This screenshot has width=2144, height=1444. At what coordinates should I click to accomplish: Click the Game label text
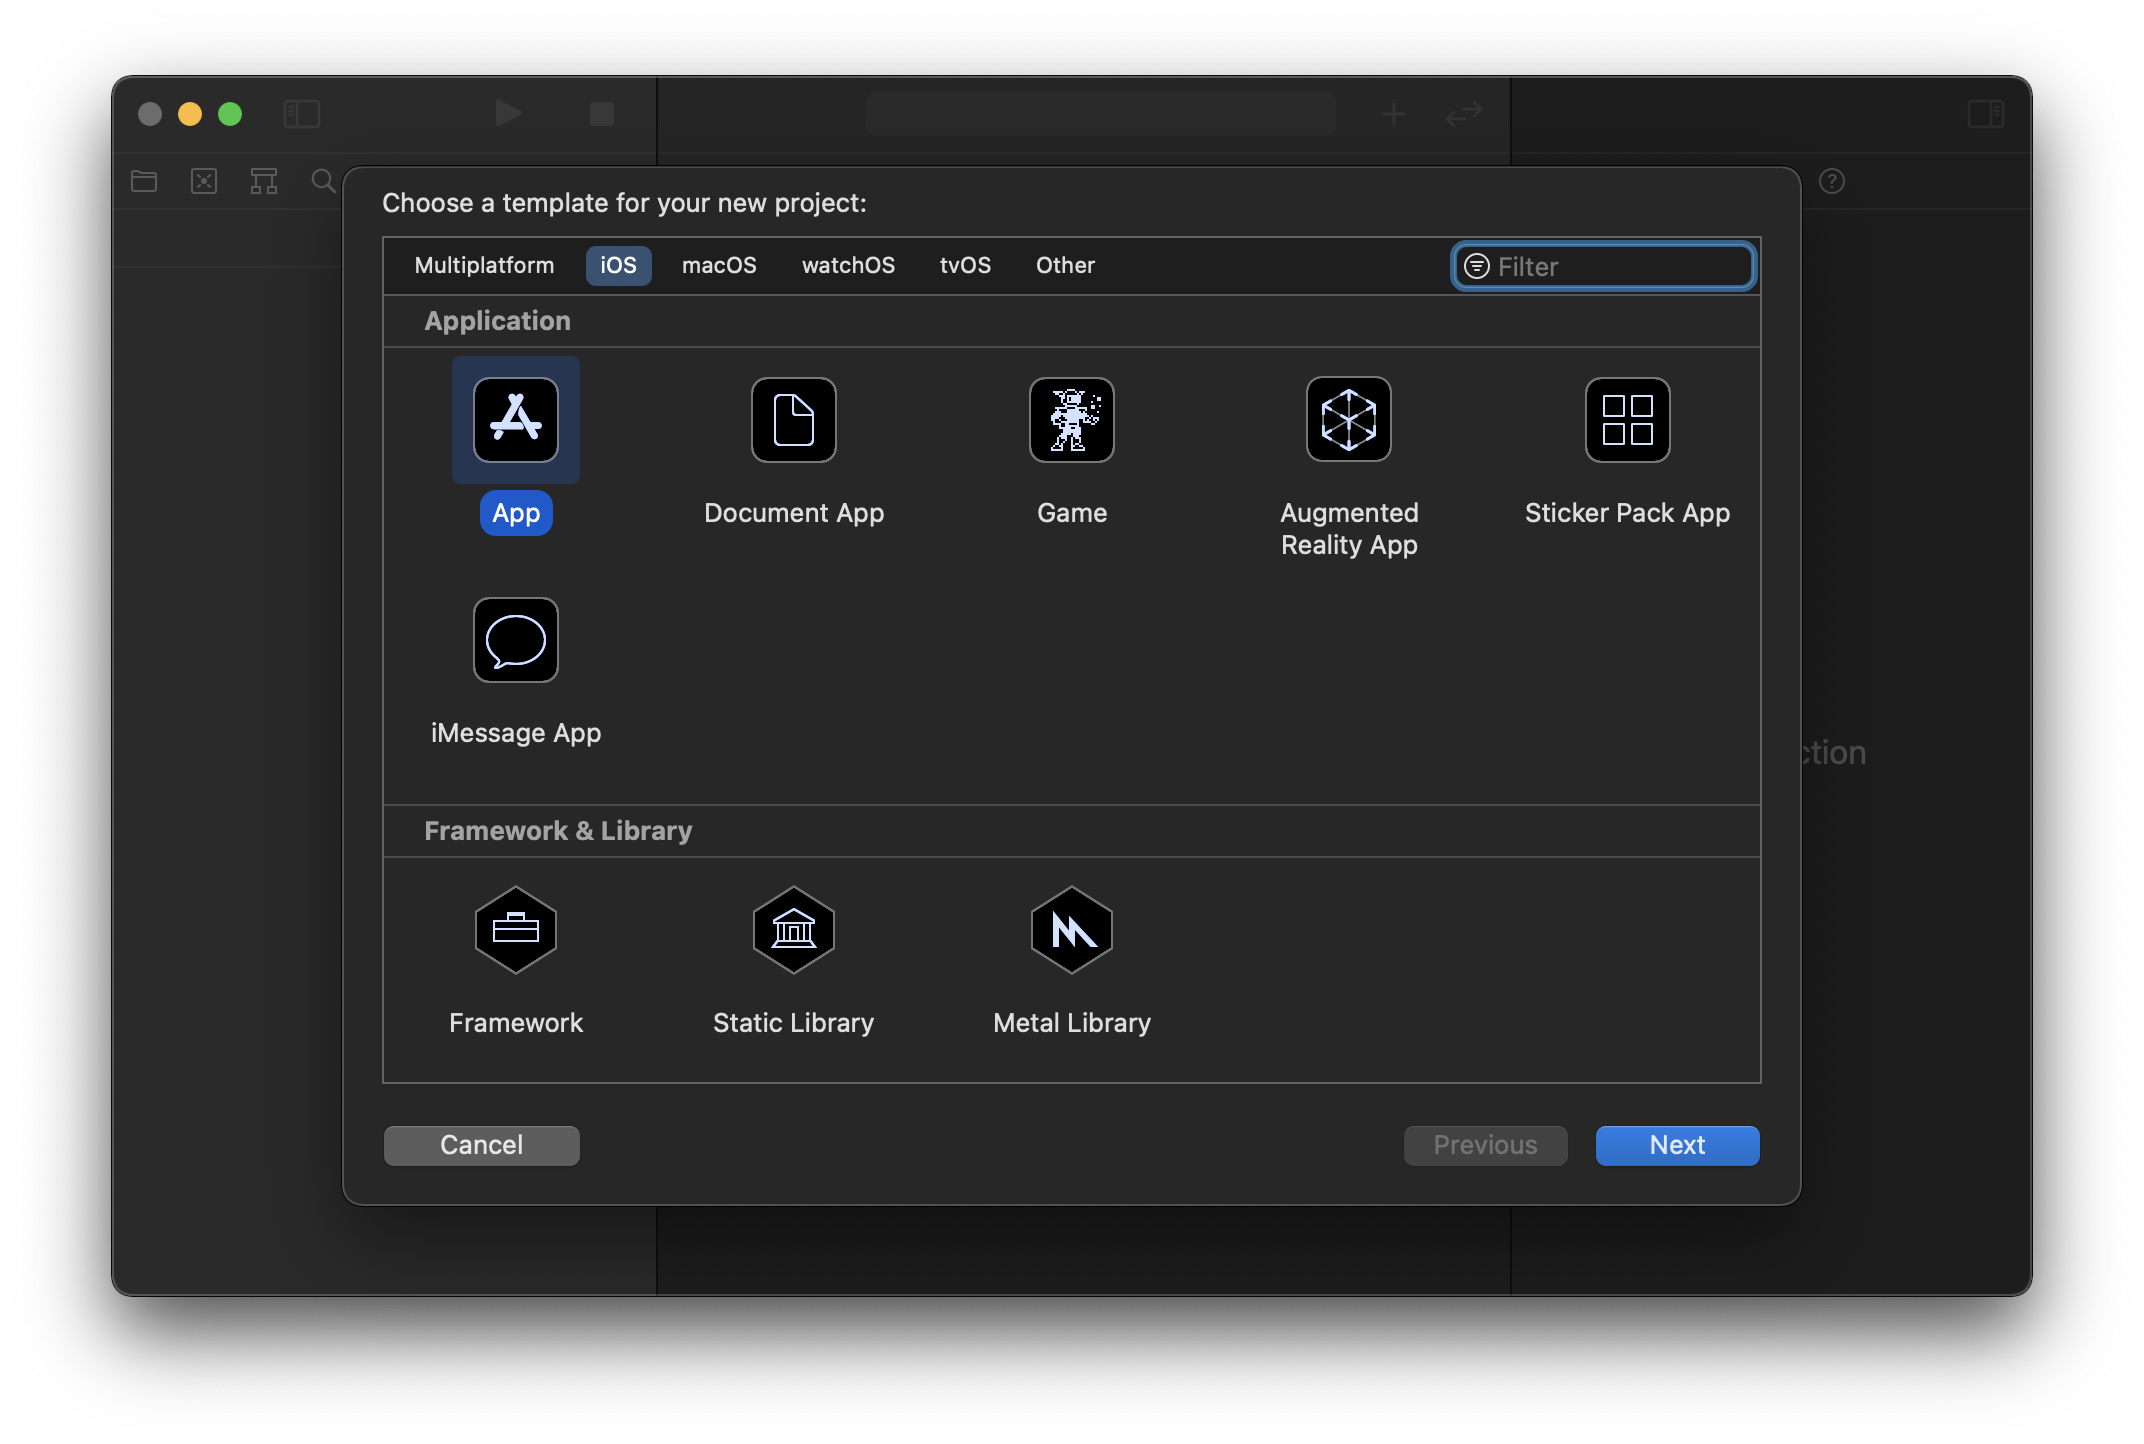click(x=1072, y=513)
